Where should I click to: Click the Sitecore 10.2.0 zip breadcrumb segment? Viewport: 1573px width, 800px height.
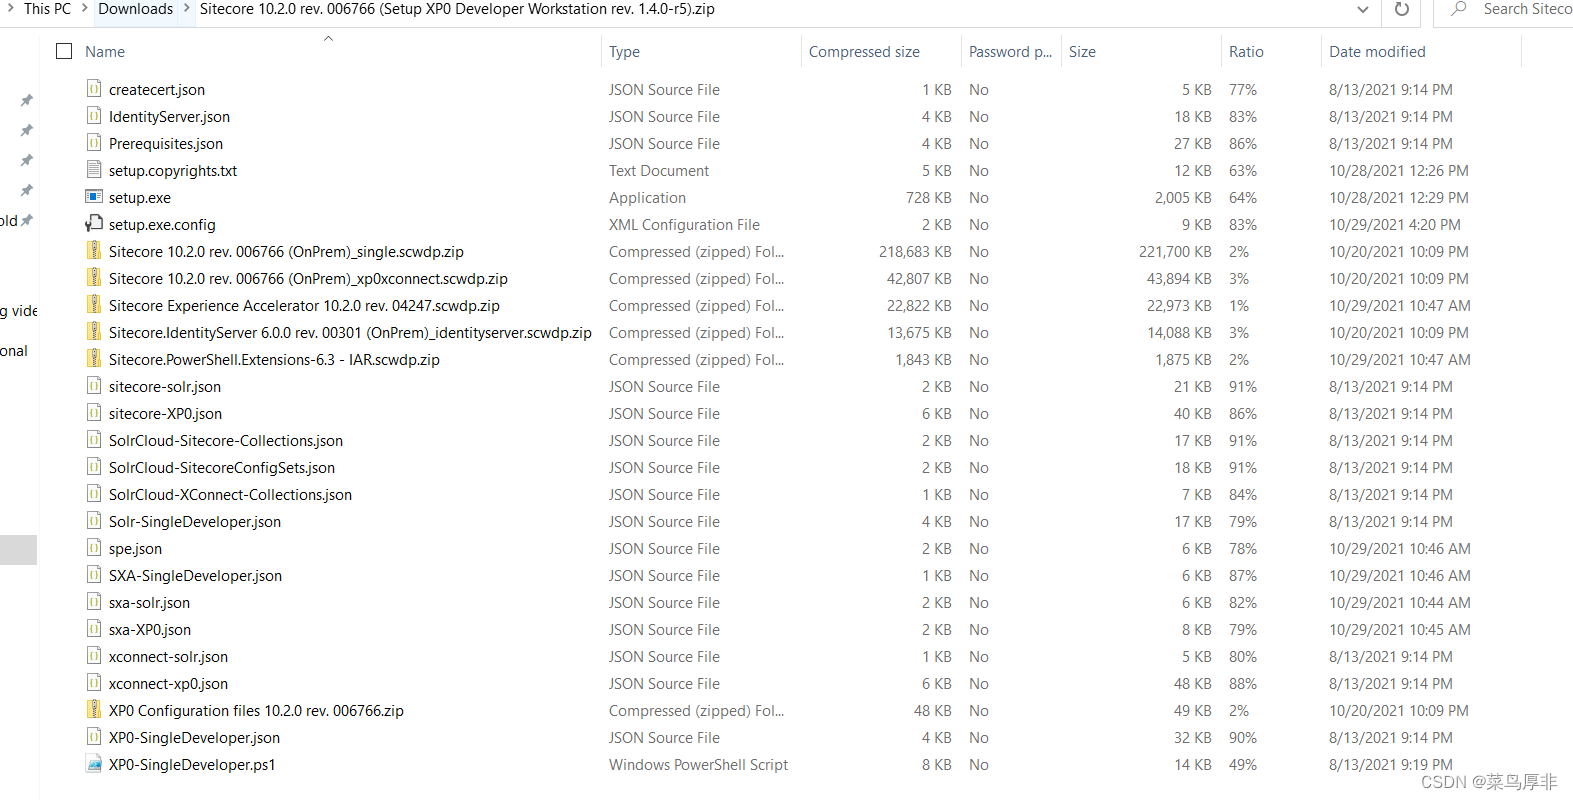coord(457,9)
